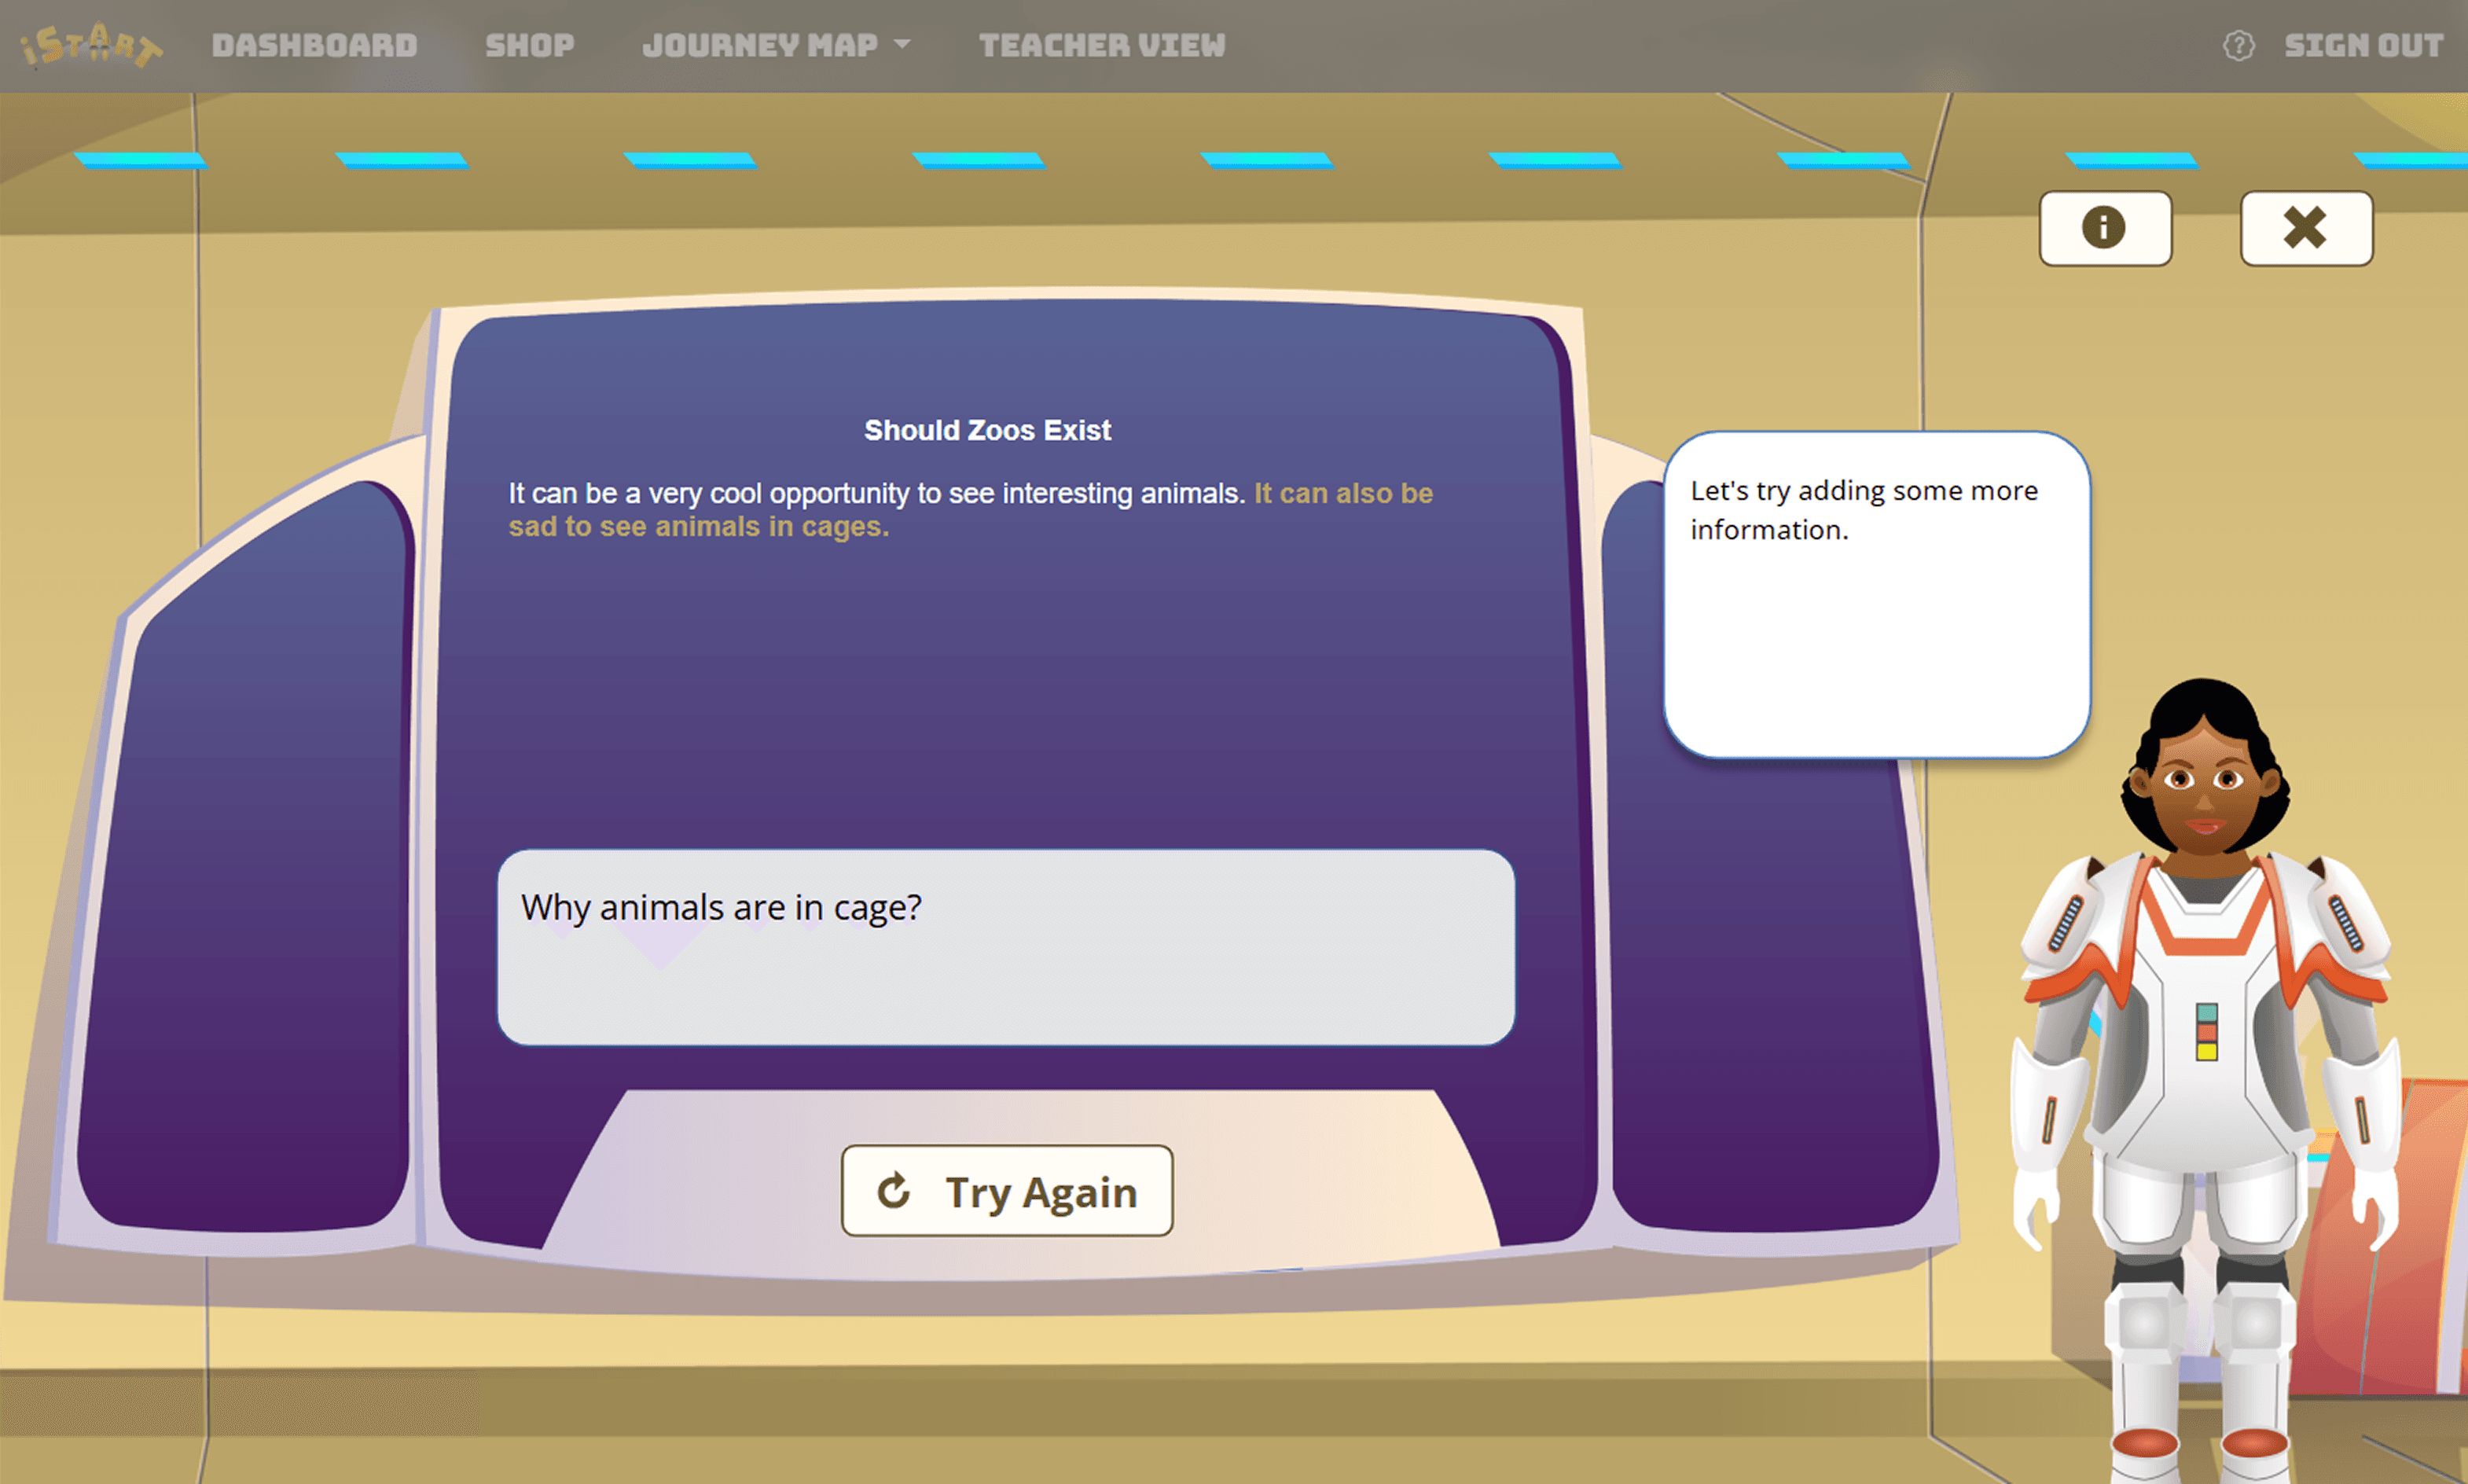This screenshot has height=1484, width=2468.
Task: Click the iSTART logo
Action: pyautogui.click(x=90, y=45)
